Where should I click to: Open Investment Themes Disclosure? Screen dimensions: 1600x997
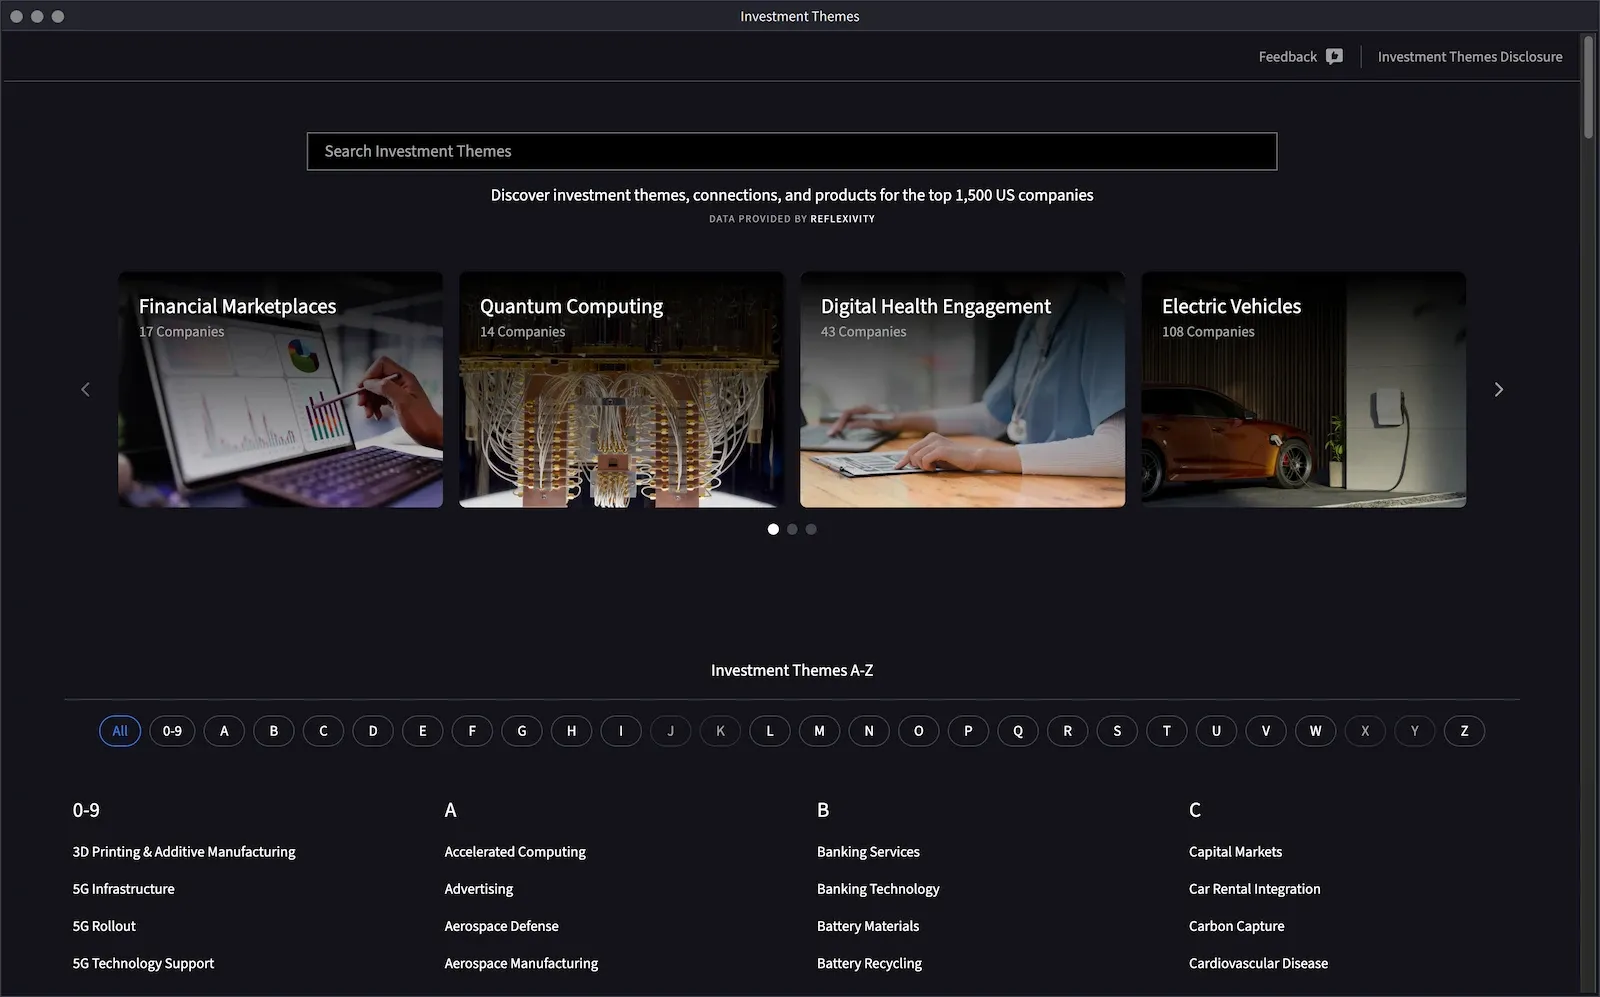click(1469, 56)
